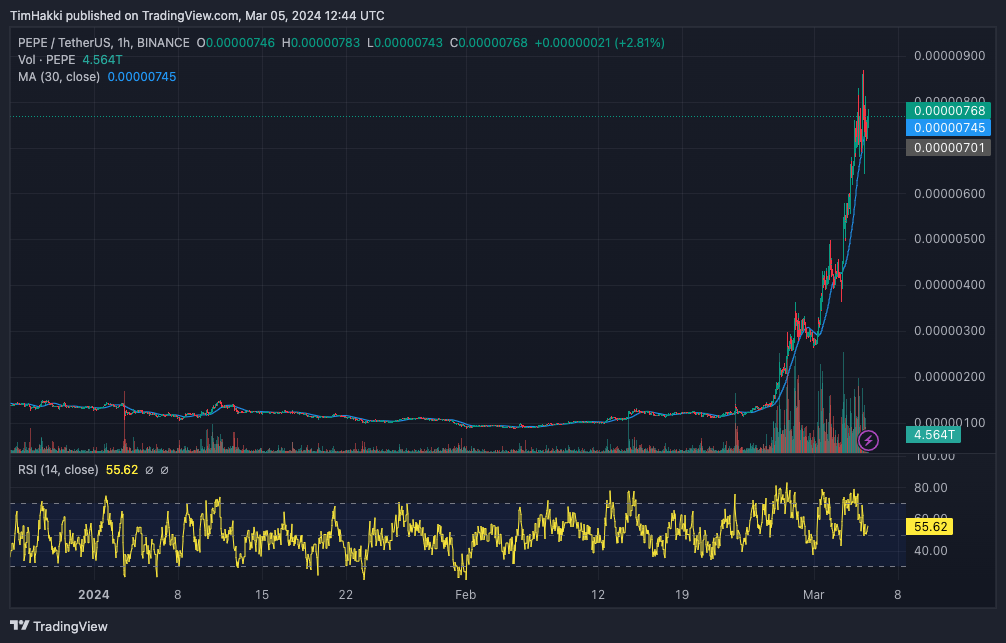
Task: Click the TradingView logo at bottom left
Action: click(60, 627)
